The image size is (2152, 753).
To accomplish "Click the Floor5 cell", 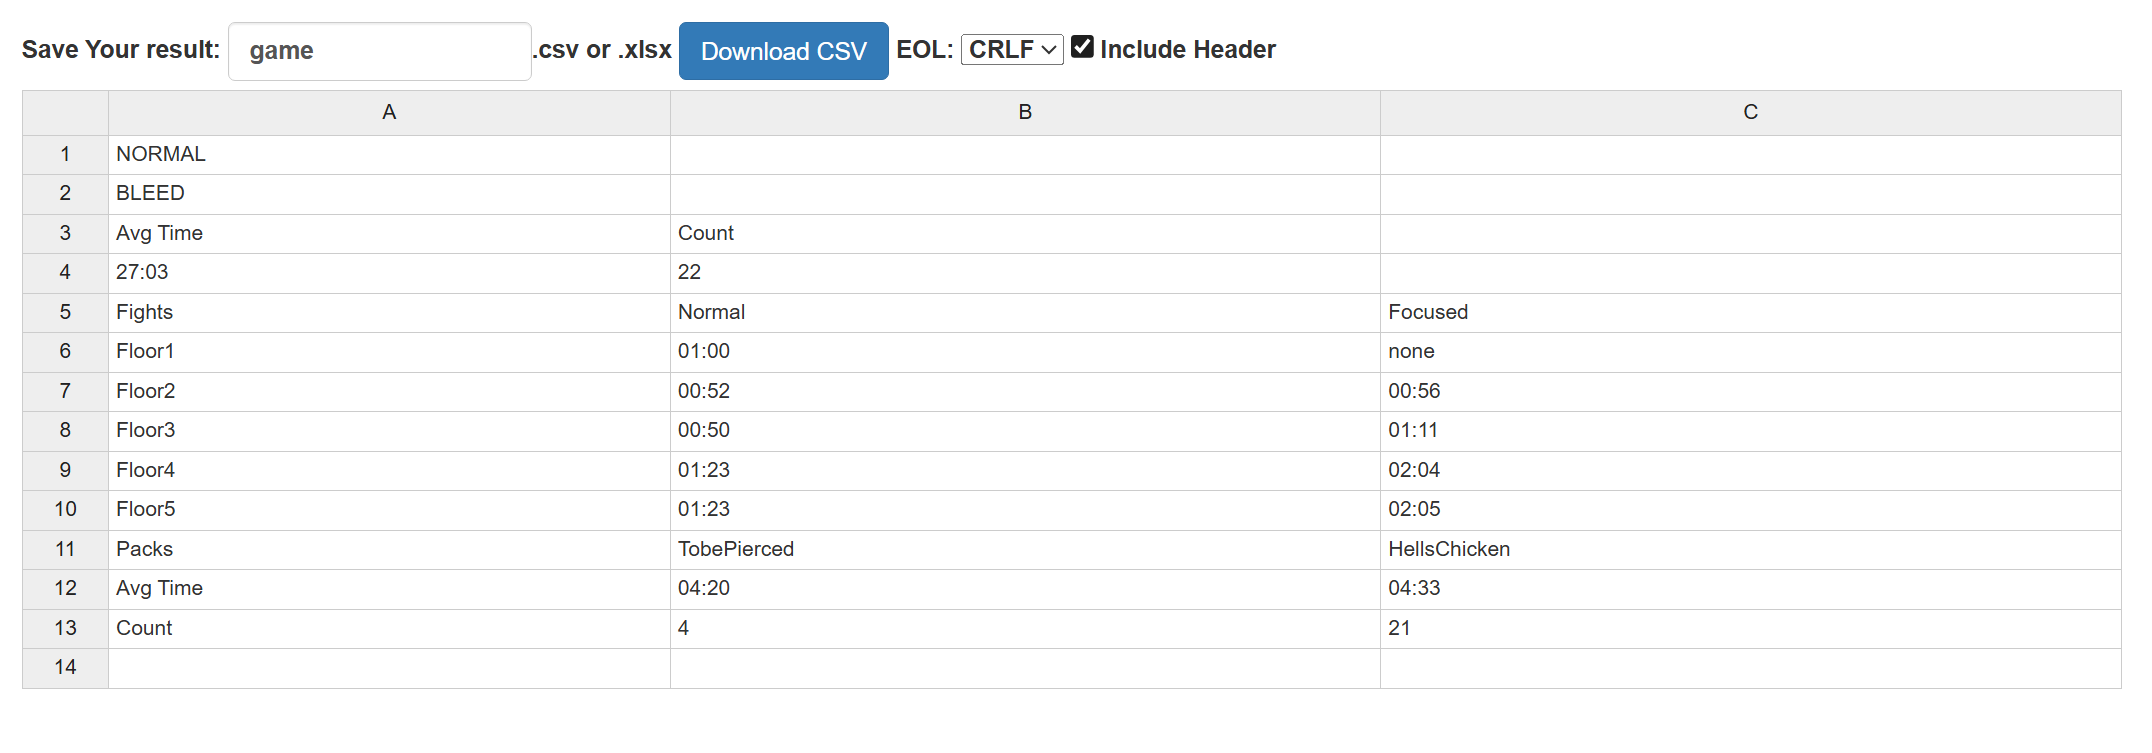I will point(389,510).
